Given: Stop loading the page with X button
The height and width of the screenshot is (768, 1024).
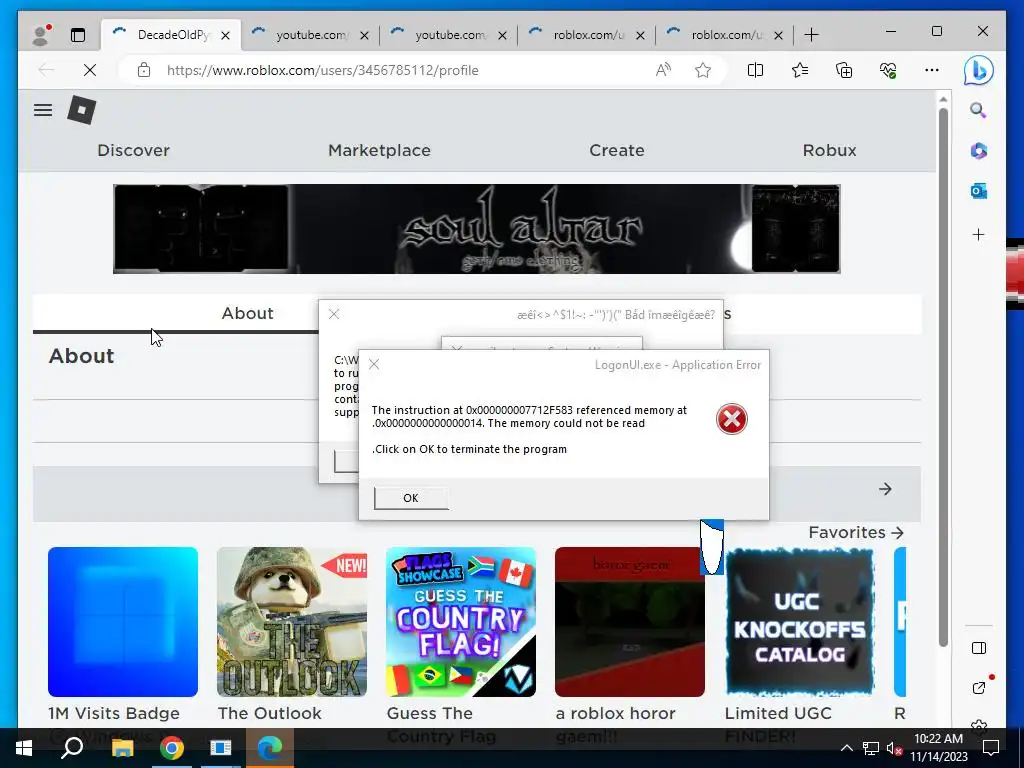Looking at the screenshot, I should coord(90,70).
